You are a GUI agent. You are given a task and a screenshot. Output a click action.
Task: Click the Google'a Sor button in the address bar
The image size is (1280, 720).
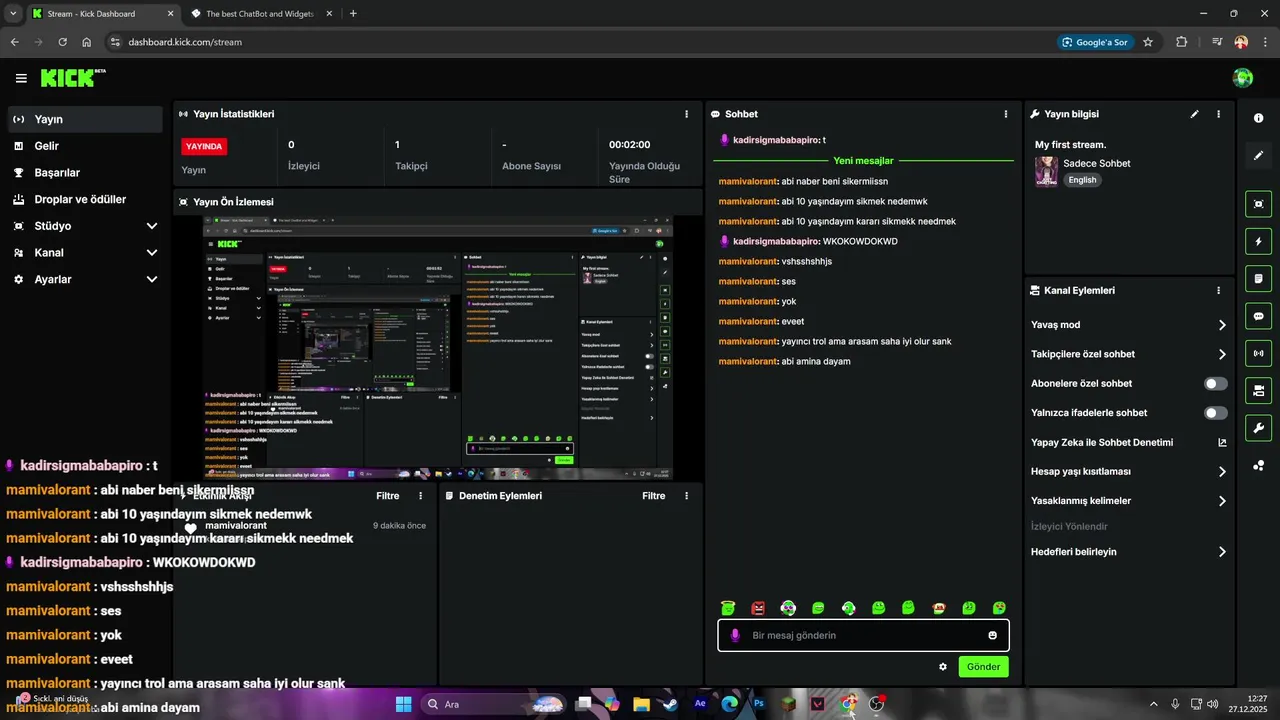point(1095,42)
